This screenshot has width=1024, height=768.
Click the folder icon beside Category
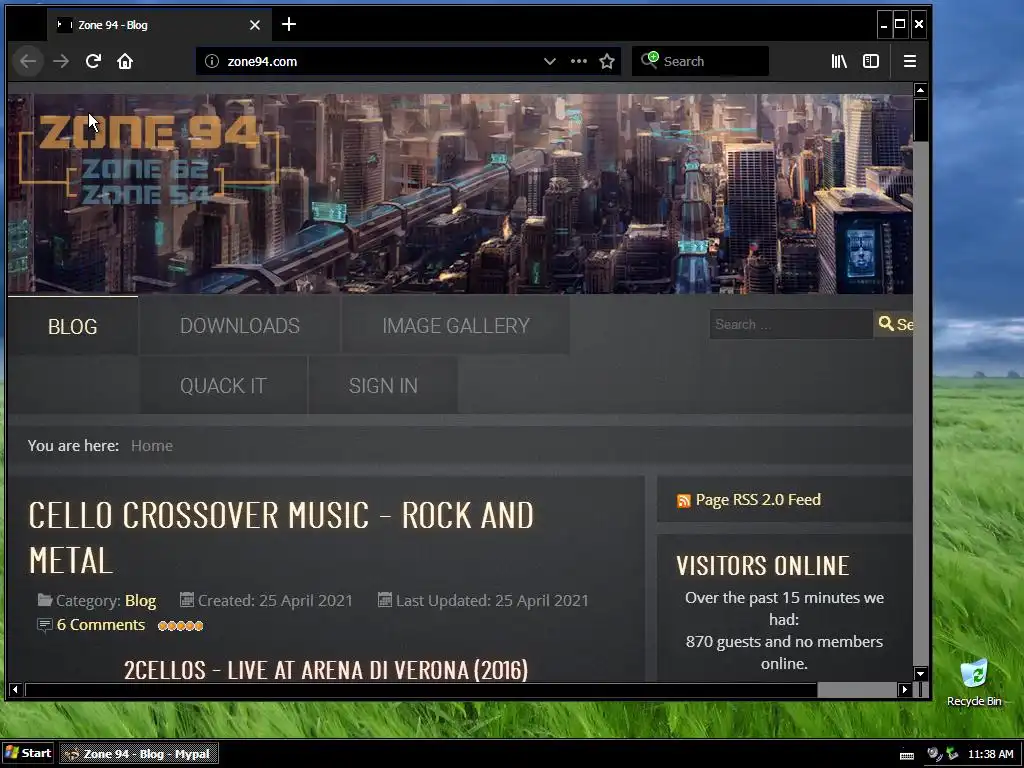point(44,600)
